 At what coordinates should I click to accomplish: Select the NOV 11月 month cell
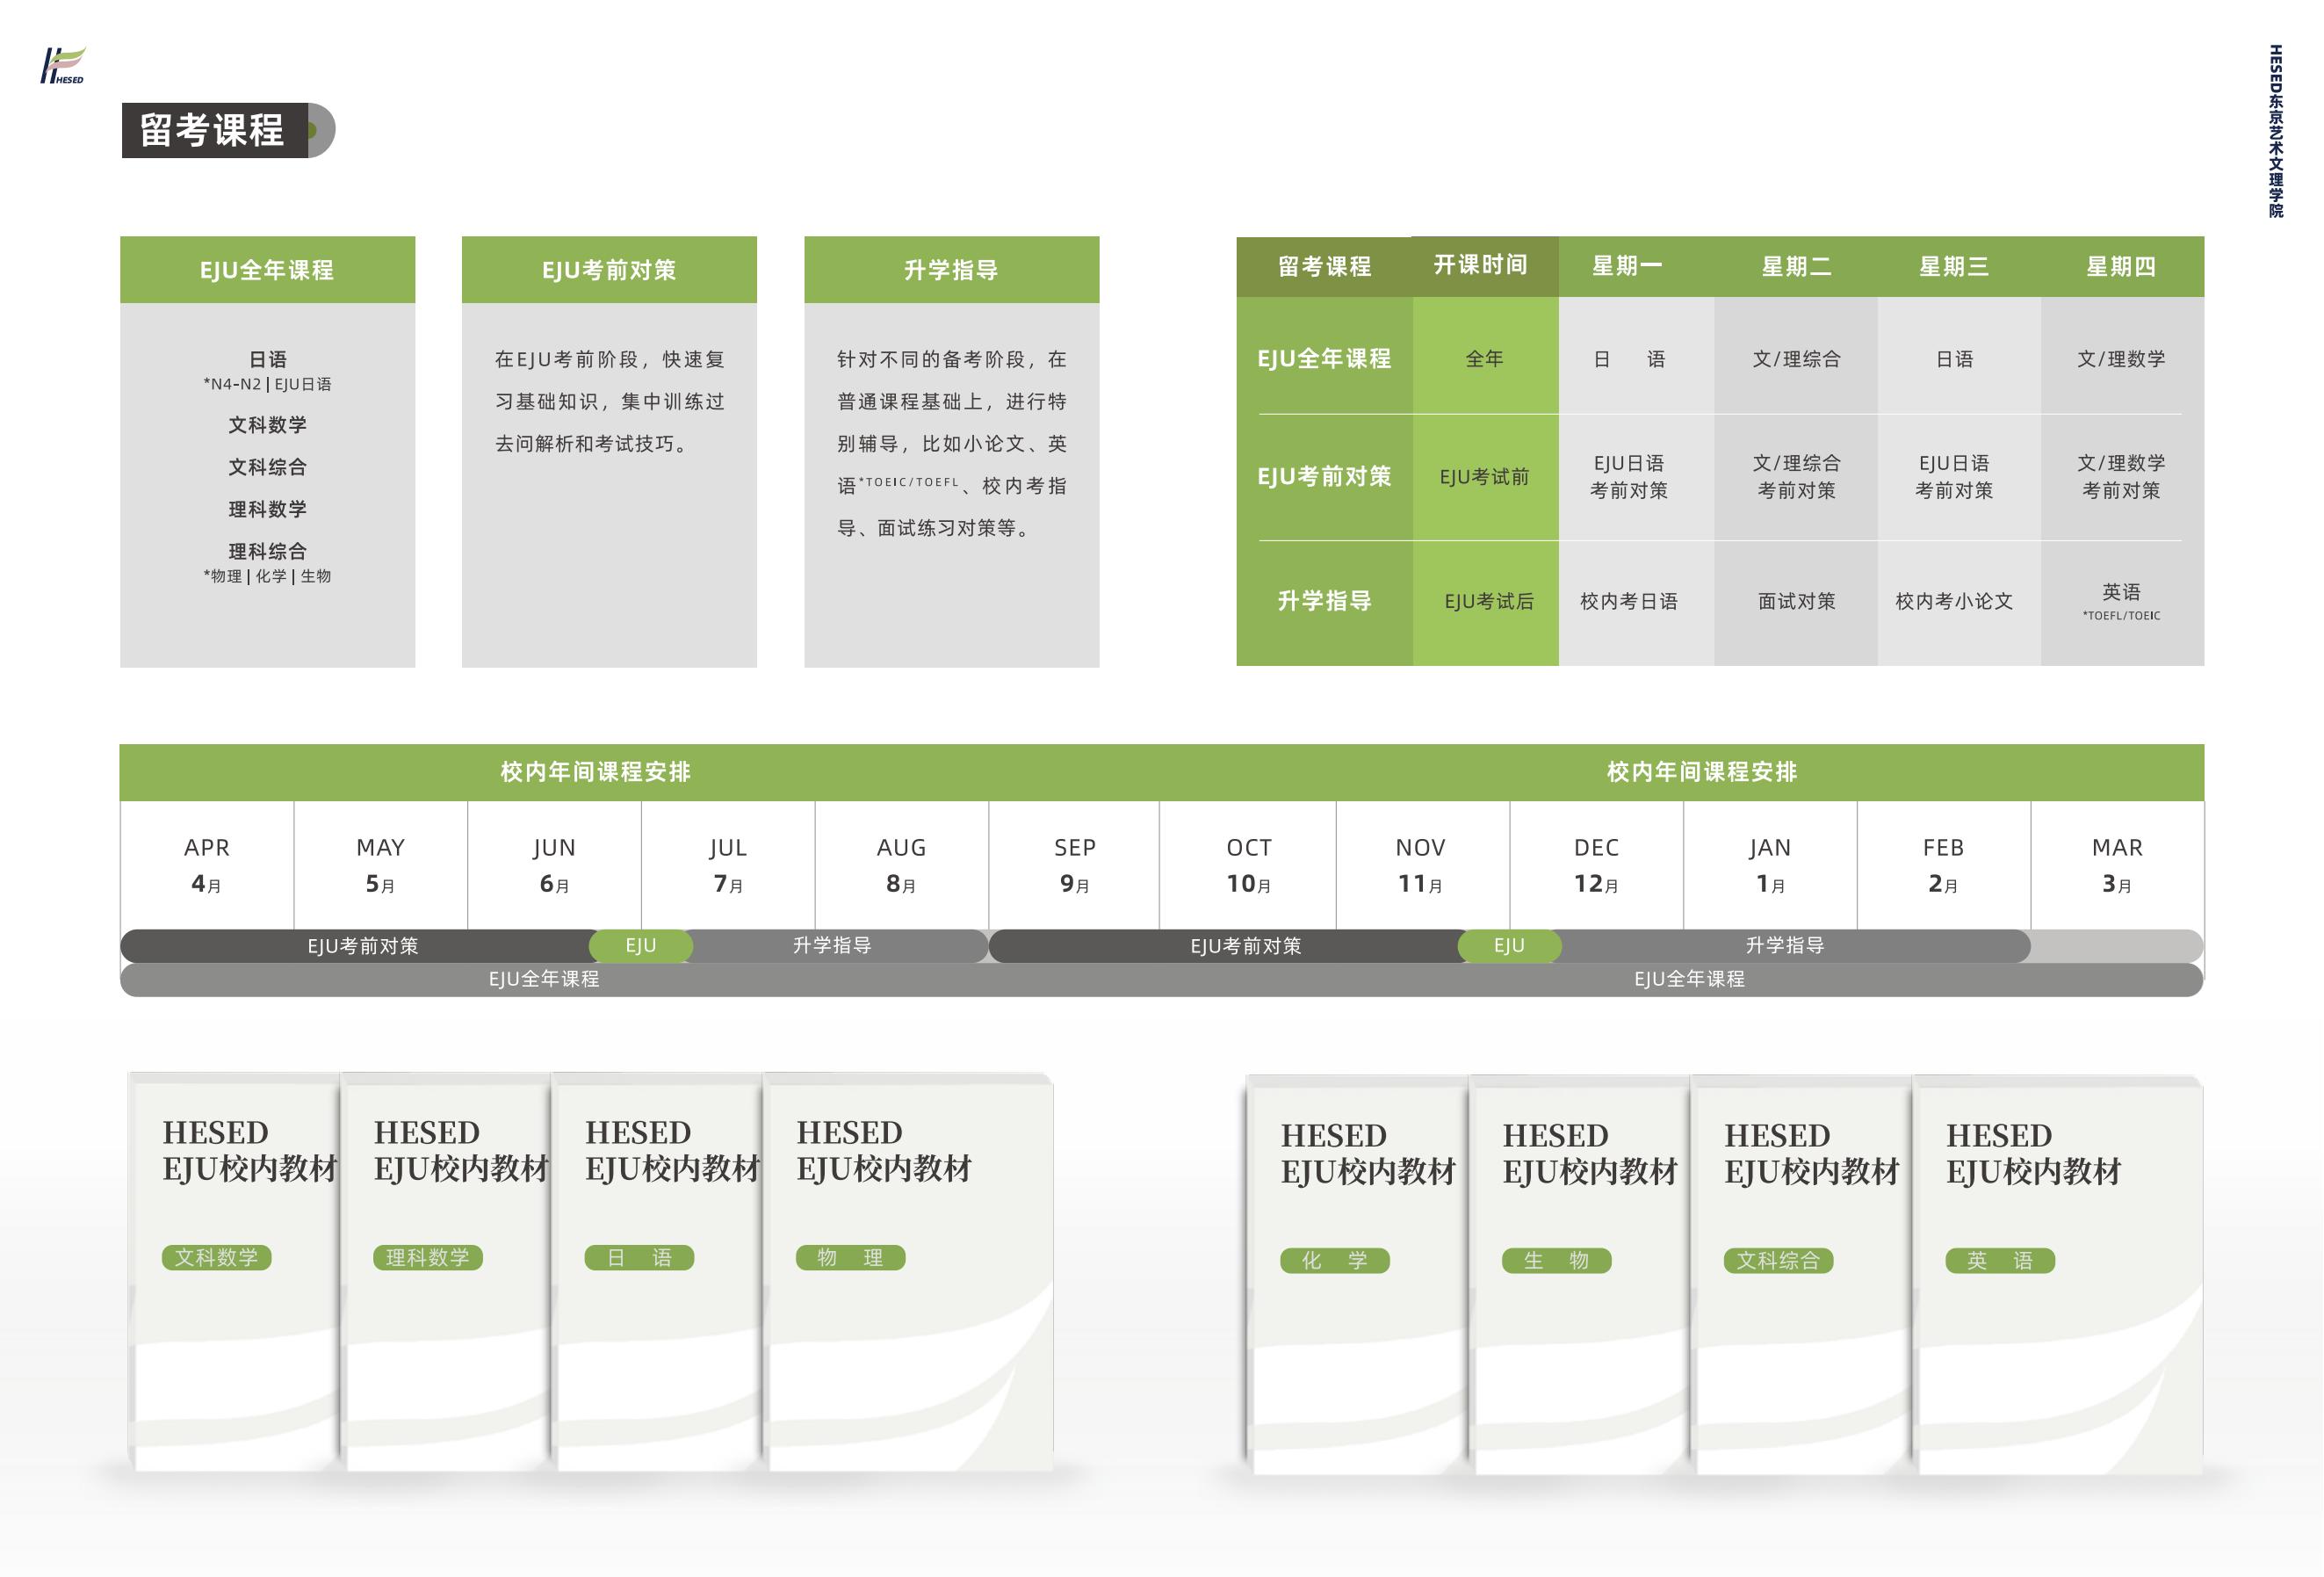pyautogui.click(x=1422, y=865)
